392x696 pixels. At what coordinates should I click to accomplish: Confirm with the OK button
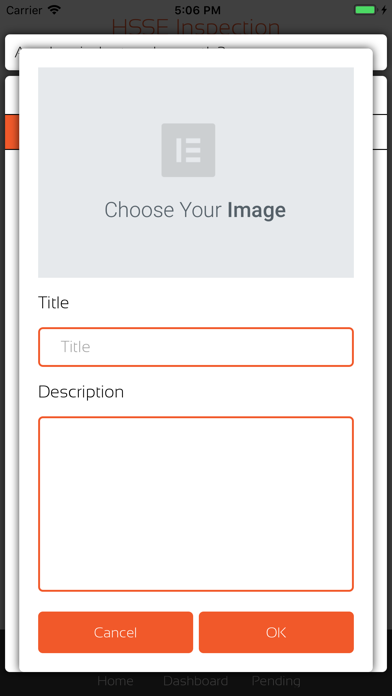click(x=276, y=632)
